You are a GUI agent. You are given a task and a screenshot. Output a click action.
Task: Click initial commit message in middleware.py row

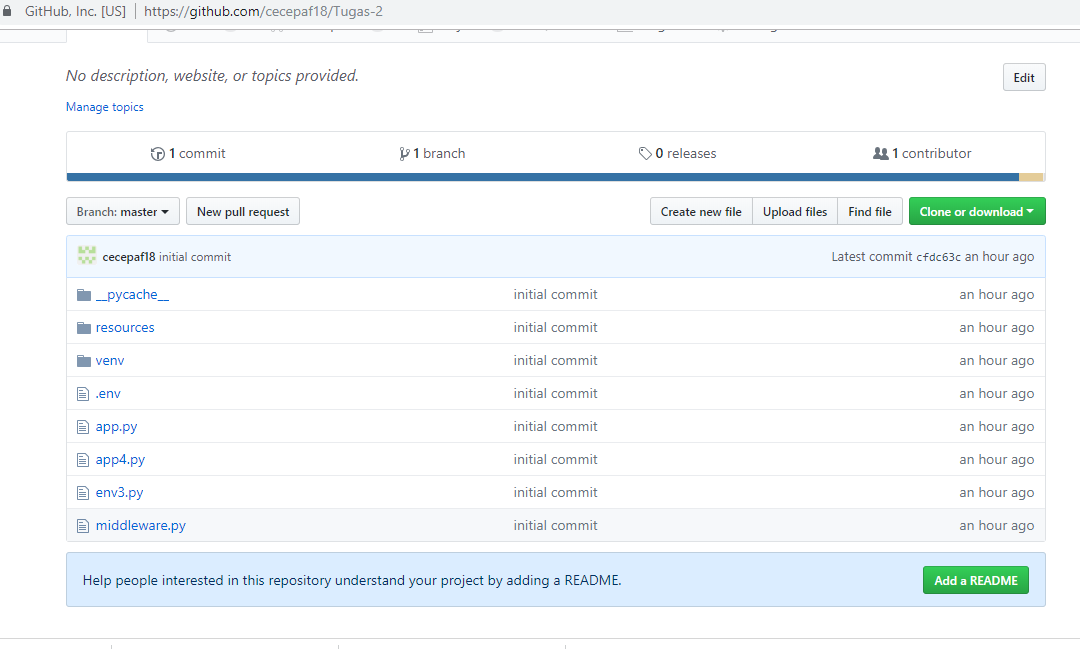555,526
